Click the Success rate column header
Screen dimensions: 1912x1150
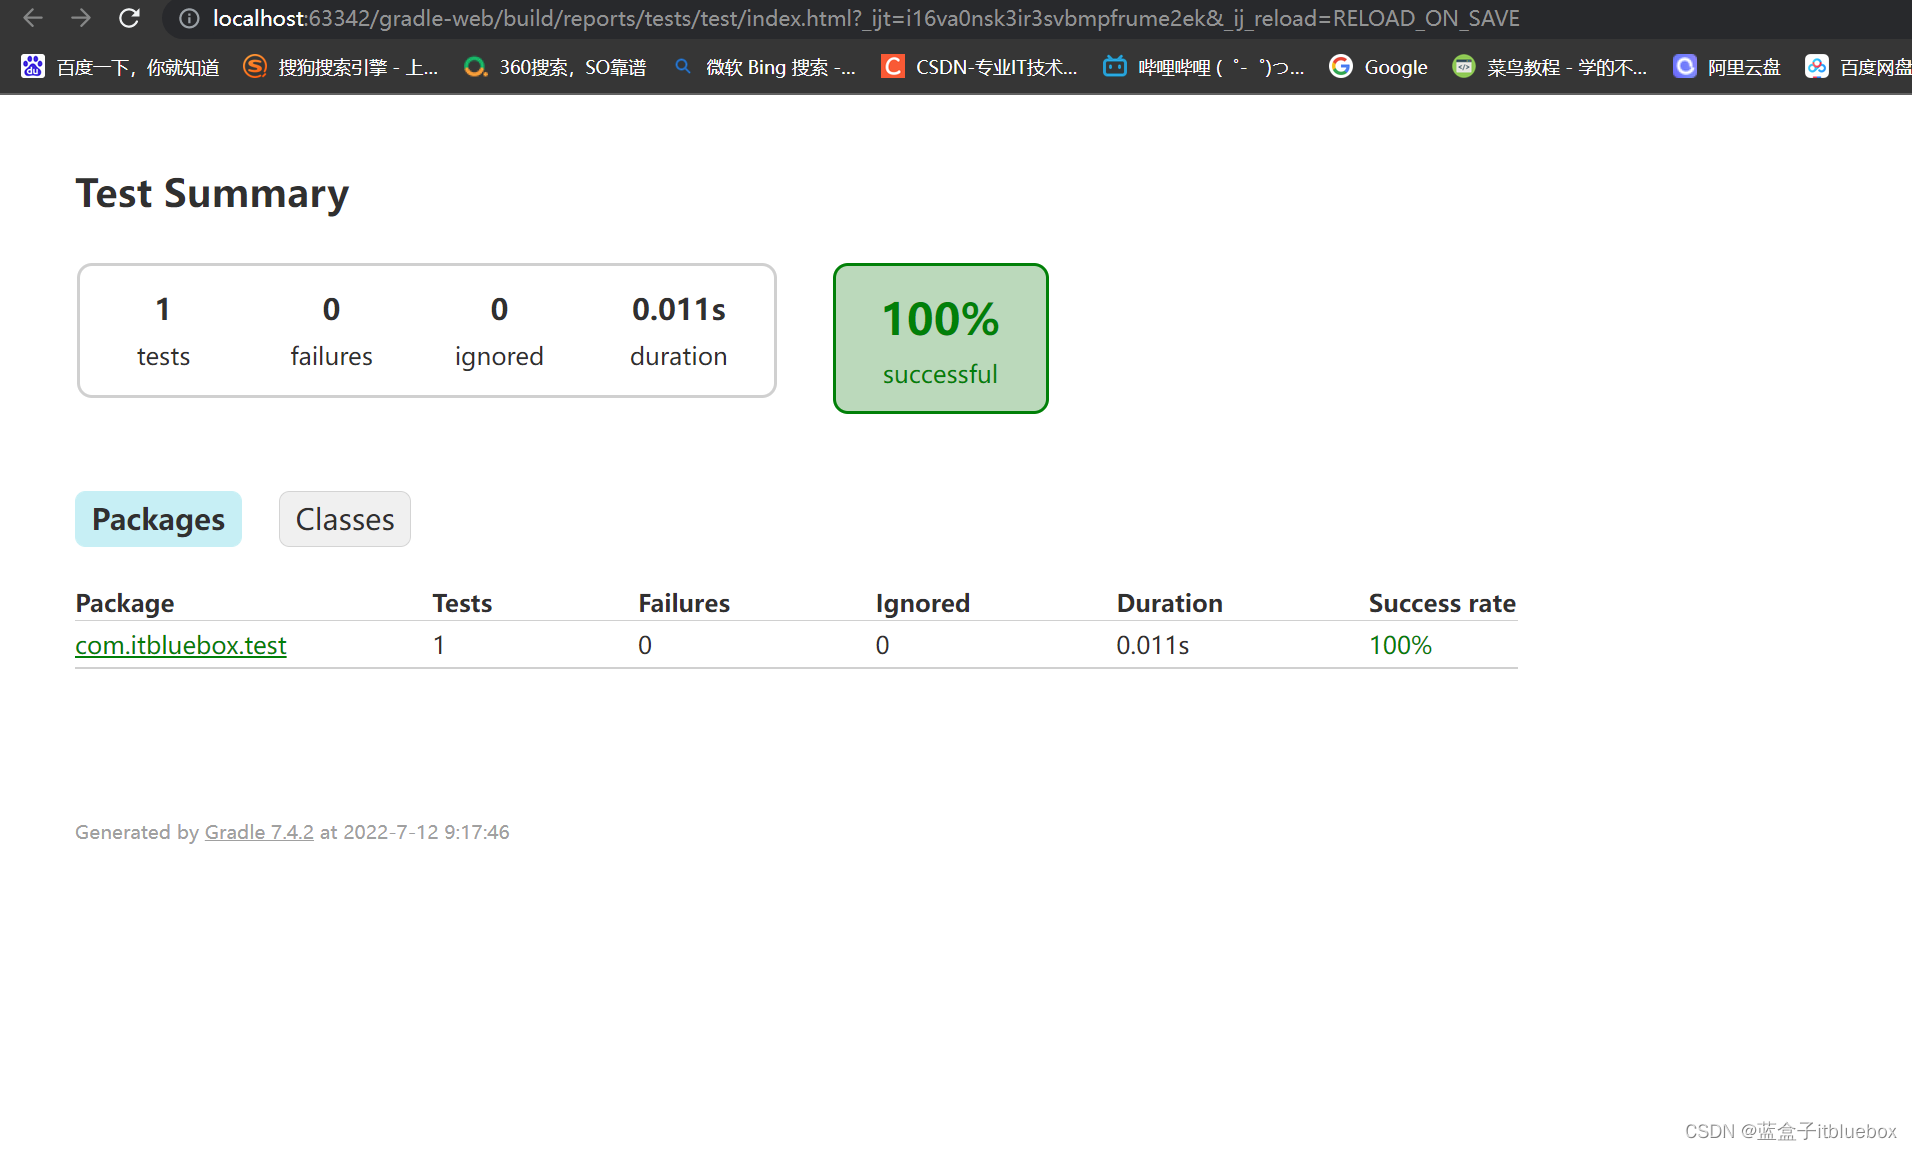pyautogui.click(x=1442, y=603)
